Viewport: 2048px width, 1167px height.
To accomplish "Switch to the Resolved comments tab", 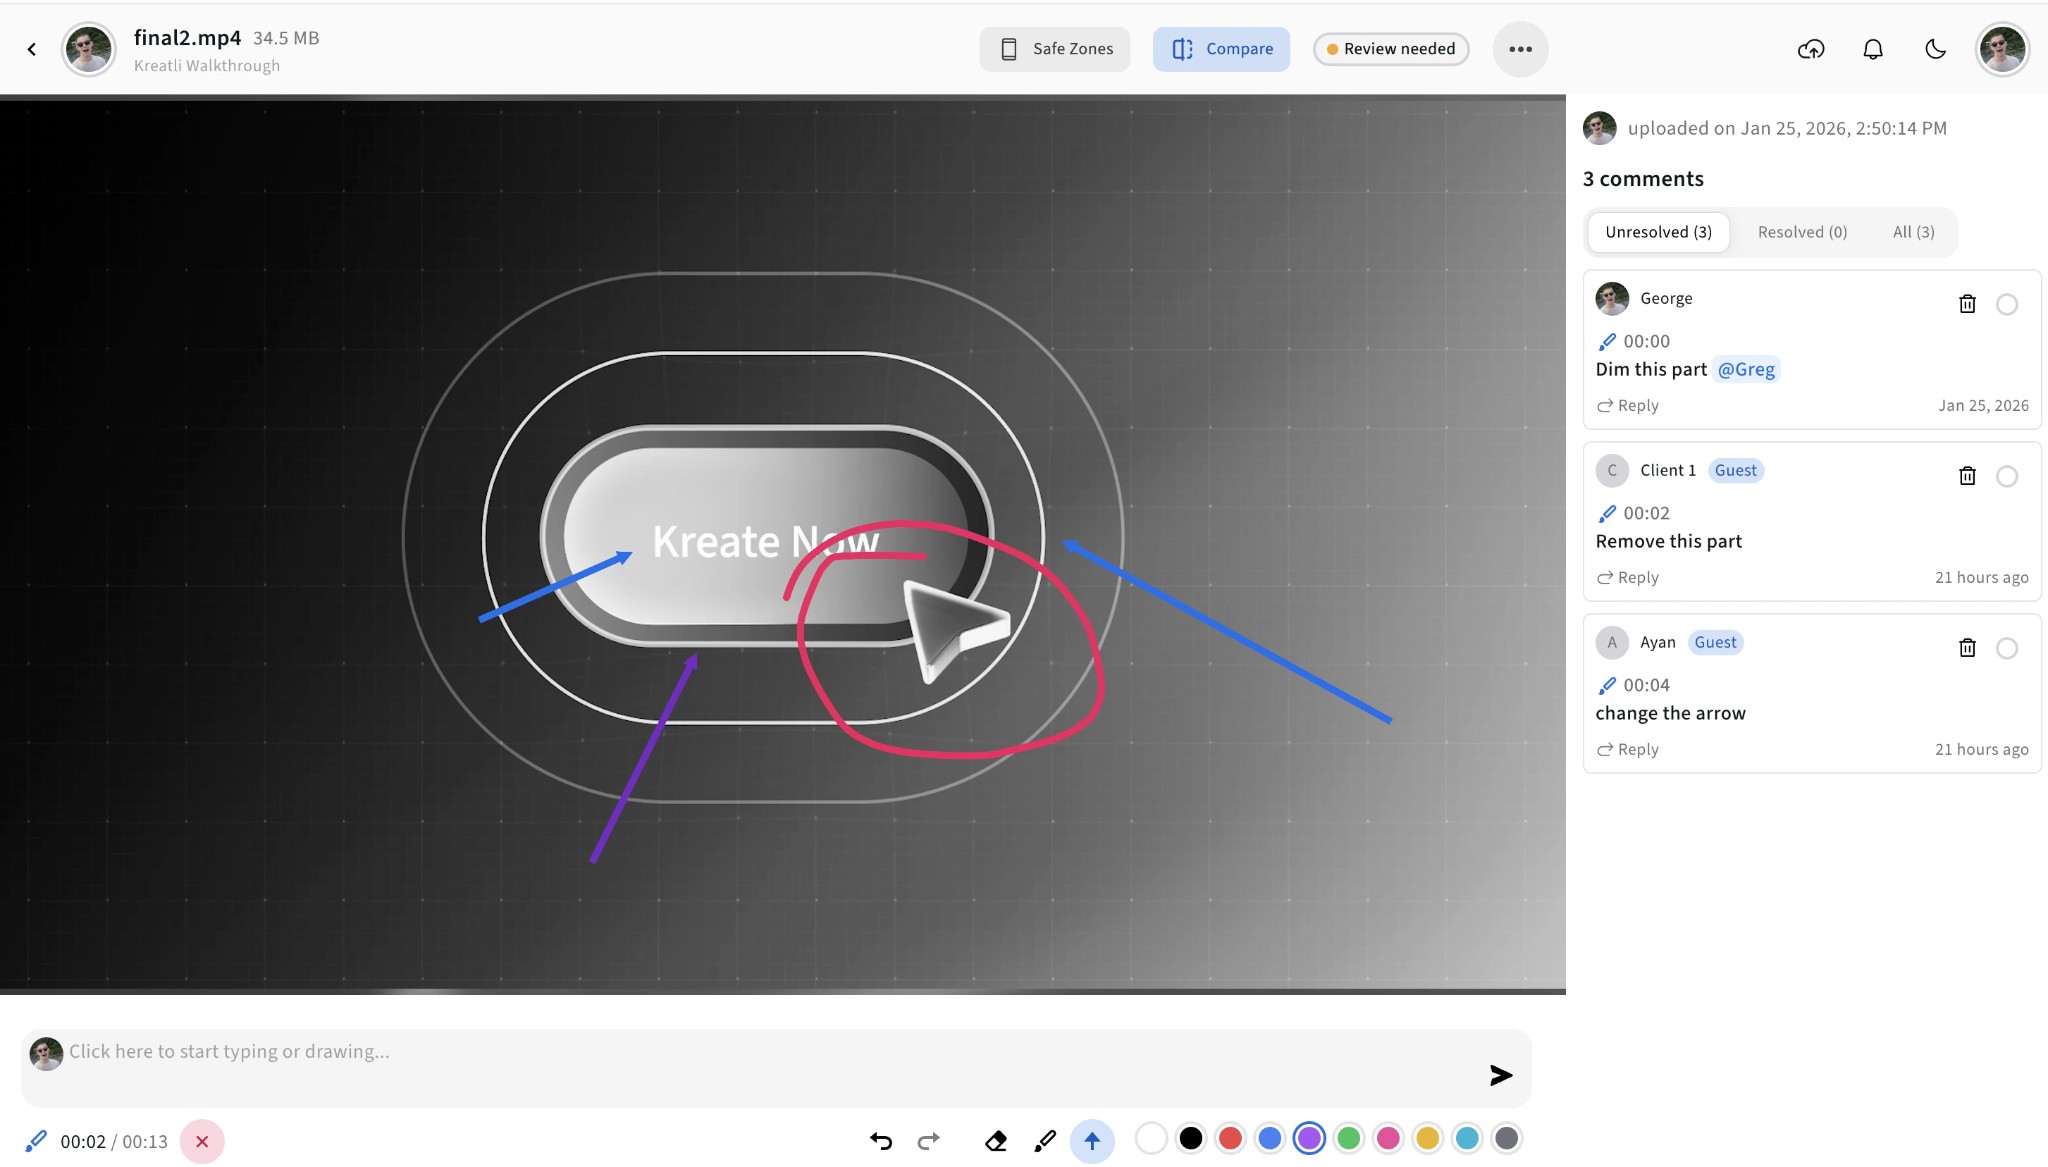I will pos(1801,231).
